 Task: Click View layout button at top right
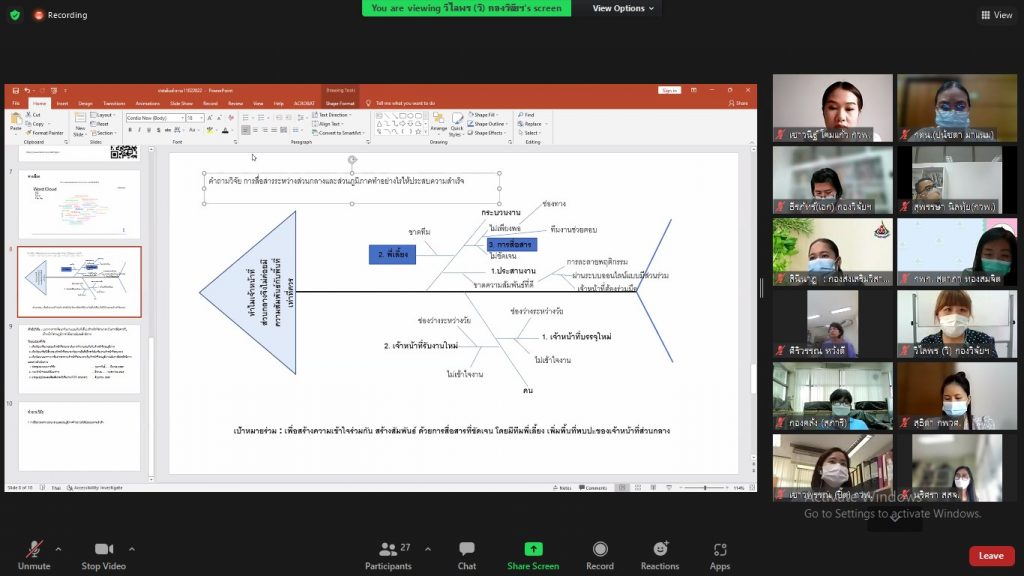click(997, 15)
